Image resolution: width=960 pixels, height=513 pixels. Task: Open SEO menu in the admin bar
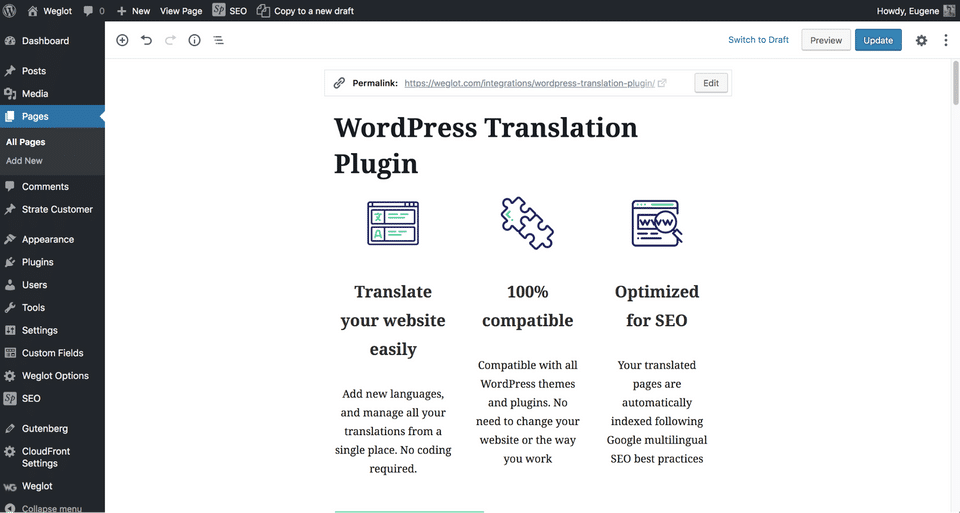(x=230, y=10)
